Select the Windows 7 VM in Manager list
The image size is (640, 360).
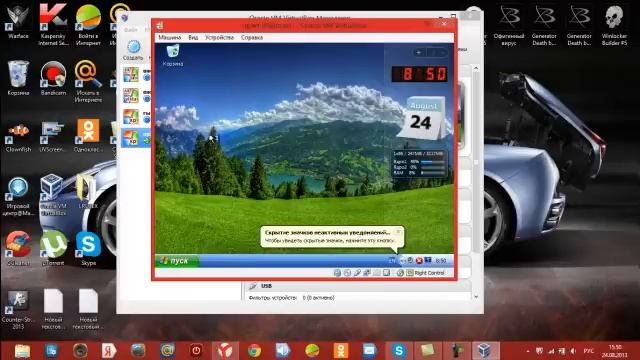coord(136,75)
